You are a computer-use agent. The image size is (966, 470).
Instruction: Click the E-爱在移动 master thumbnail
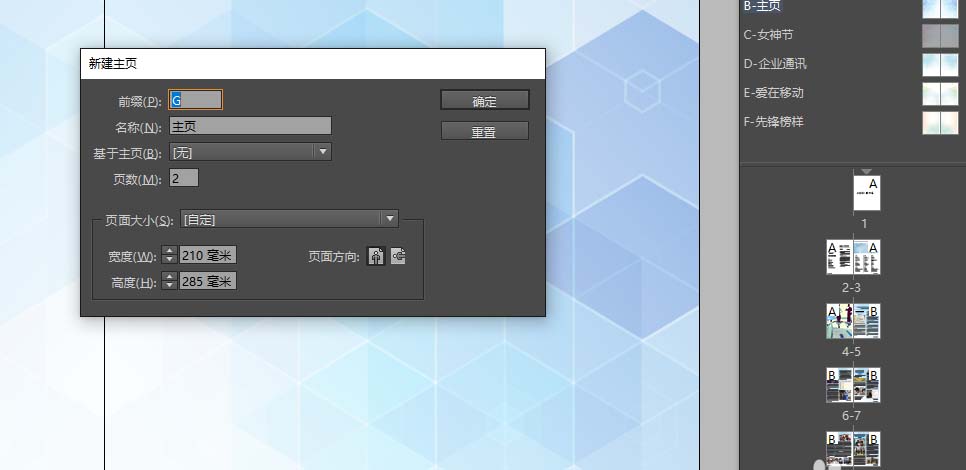point(940,94)
